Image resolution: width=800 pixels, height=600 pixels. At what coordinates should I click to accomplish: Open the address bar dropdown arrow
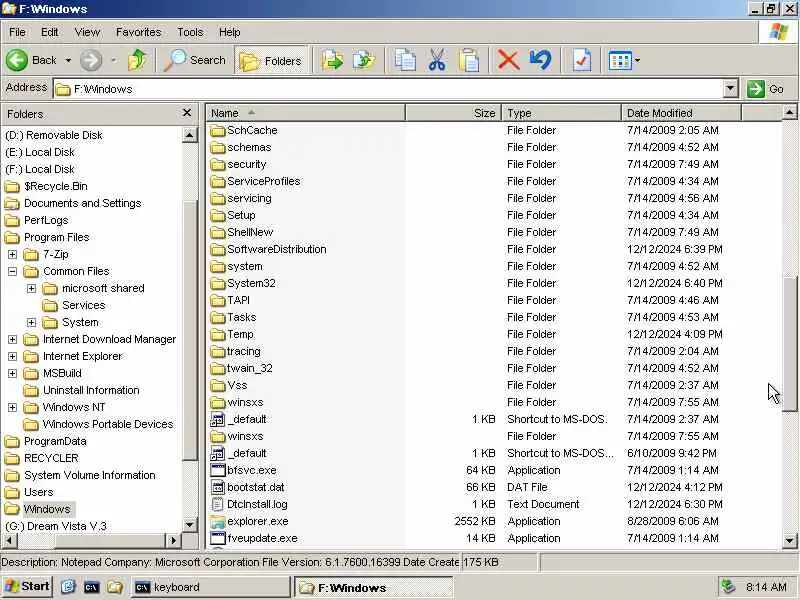click(730, 89)
